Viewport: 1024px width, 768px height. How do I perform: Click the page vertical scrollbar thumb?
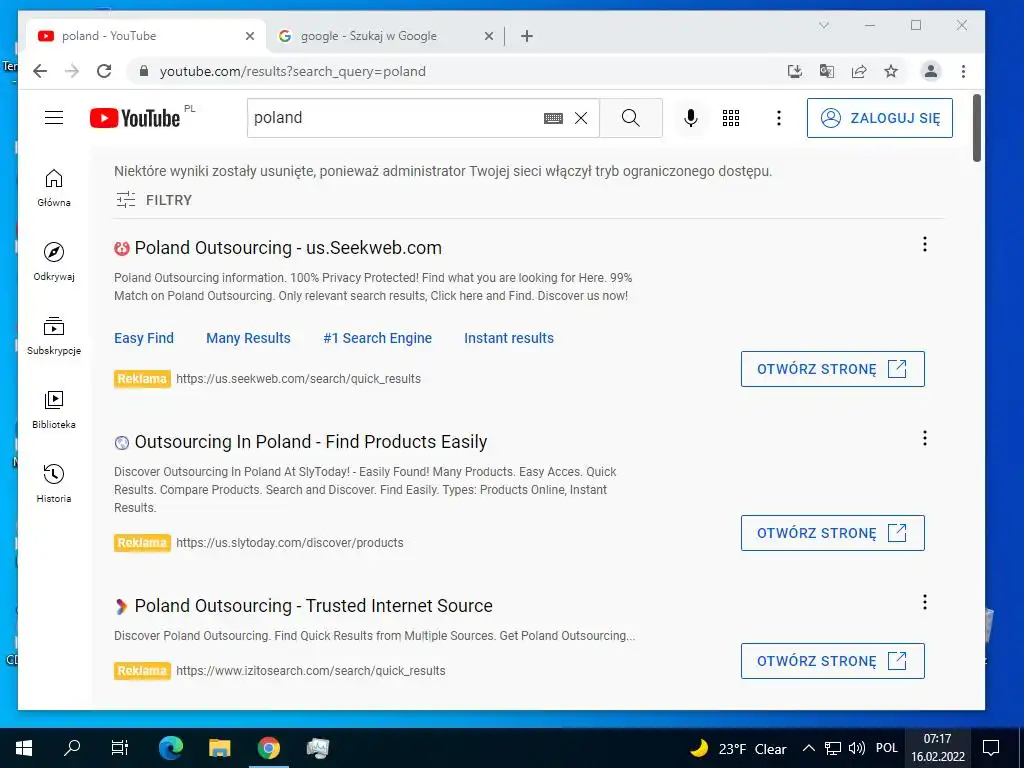click(x=976, y=128)
